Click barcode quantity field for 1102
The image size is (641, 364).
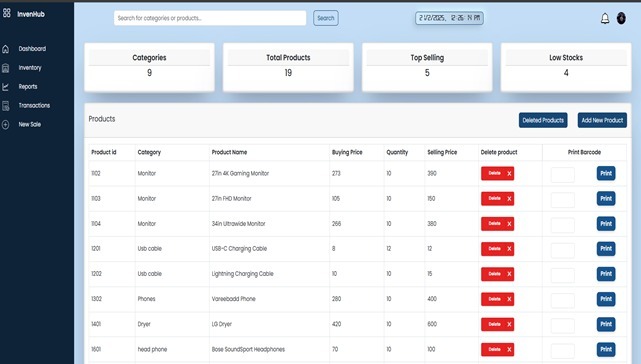563,175
